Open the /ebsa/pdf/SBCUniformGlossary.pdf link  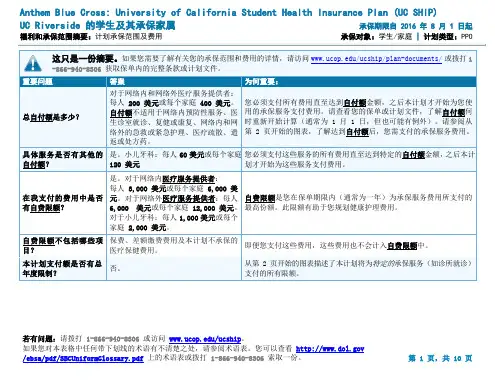(x=83, y=358)
